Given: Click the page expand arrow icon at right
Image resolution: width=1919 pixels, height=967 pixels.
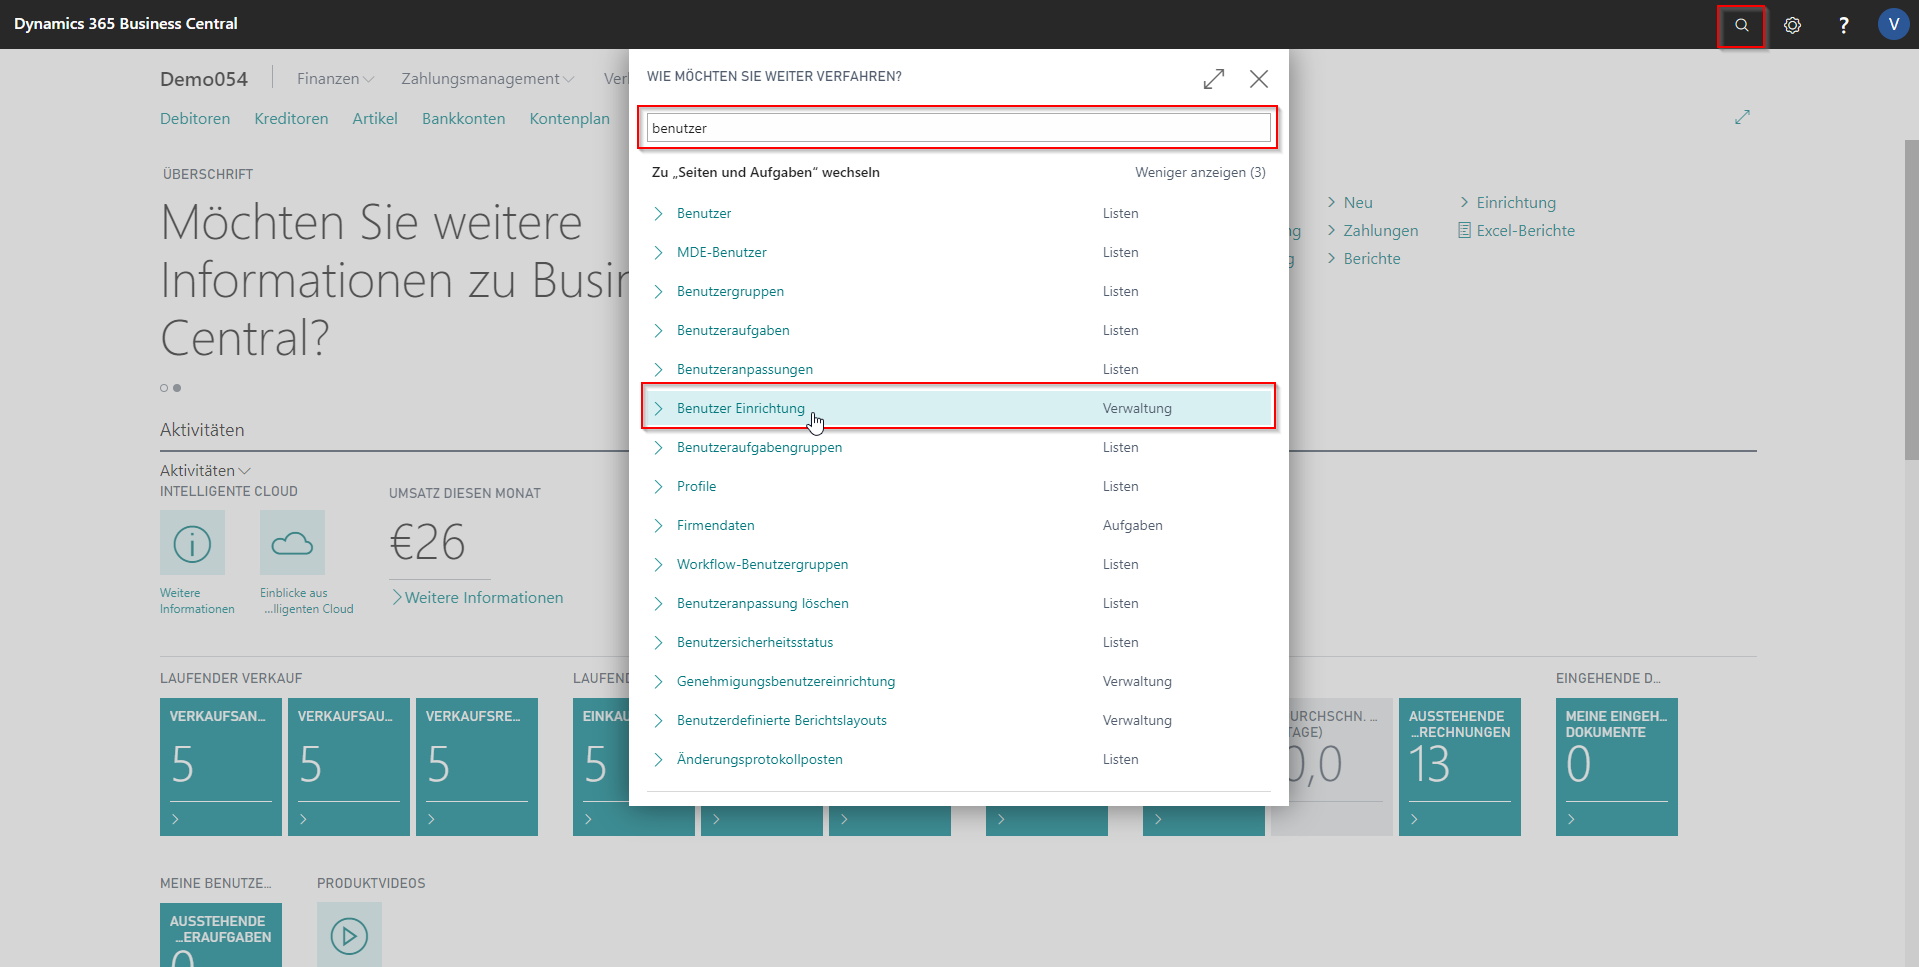Looking at the screenshot, I should [1741, 118].
